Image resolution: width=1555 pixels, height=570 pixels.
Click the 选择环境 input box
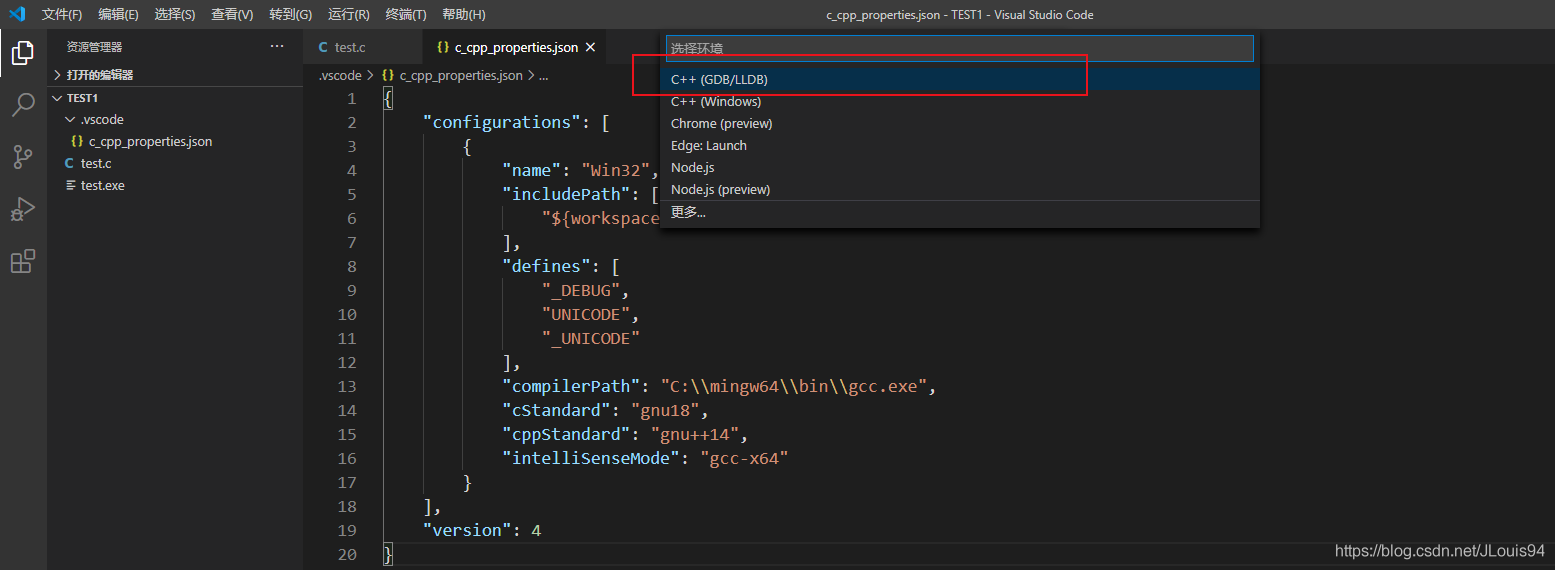[959, 48]
